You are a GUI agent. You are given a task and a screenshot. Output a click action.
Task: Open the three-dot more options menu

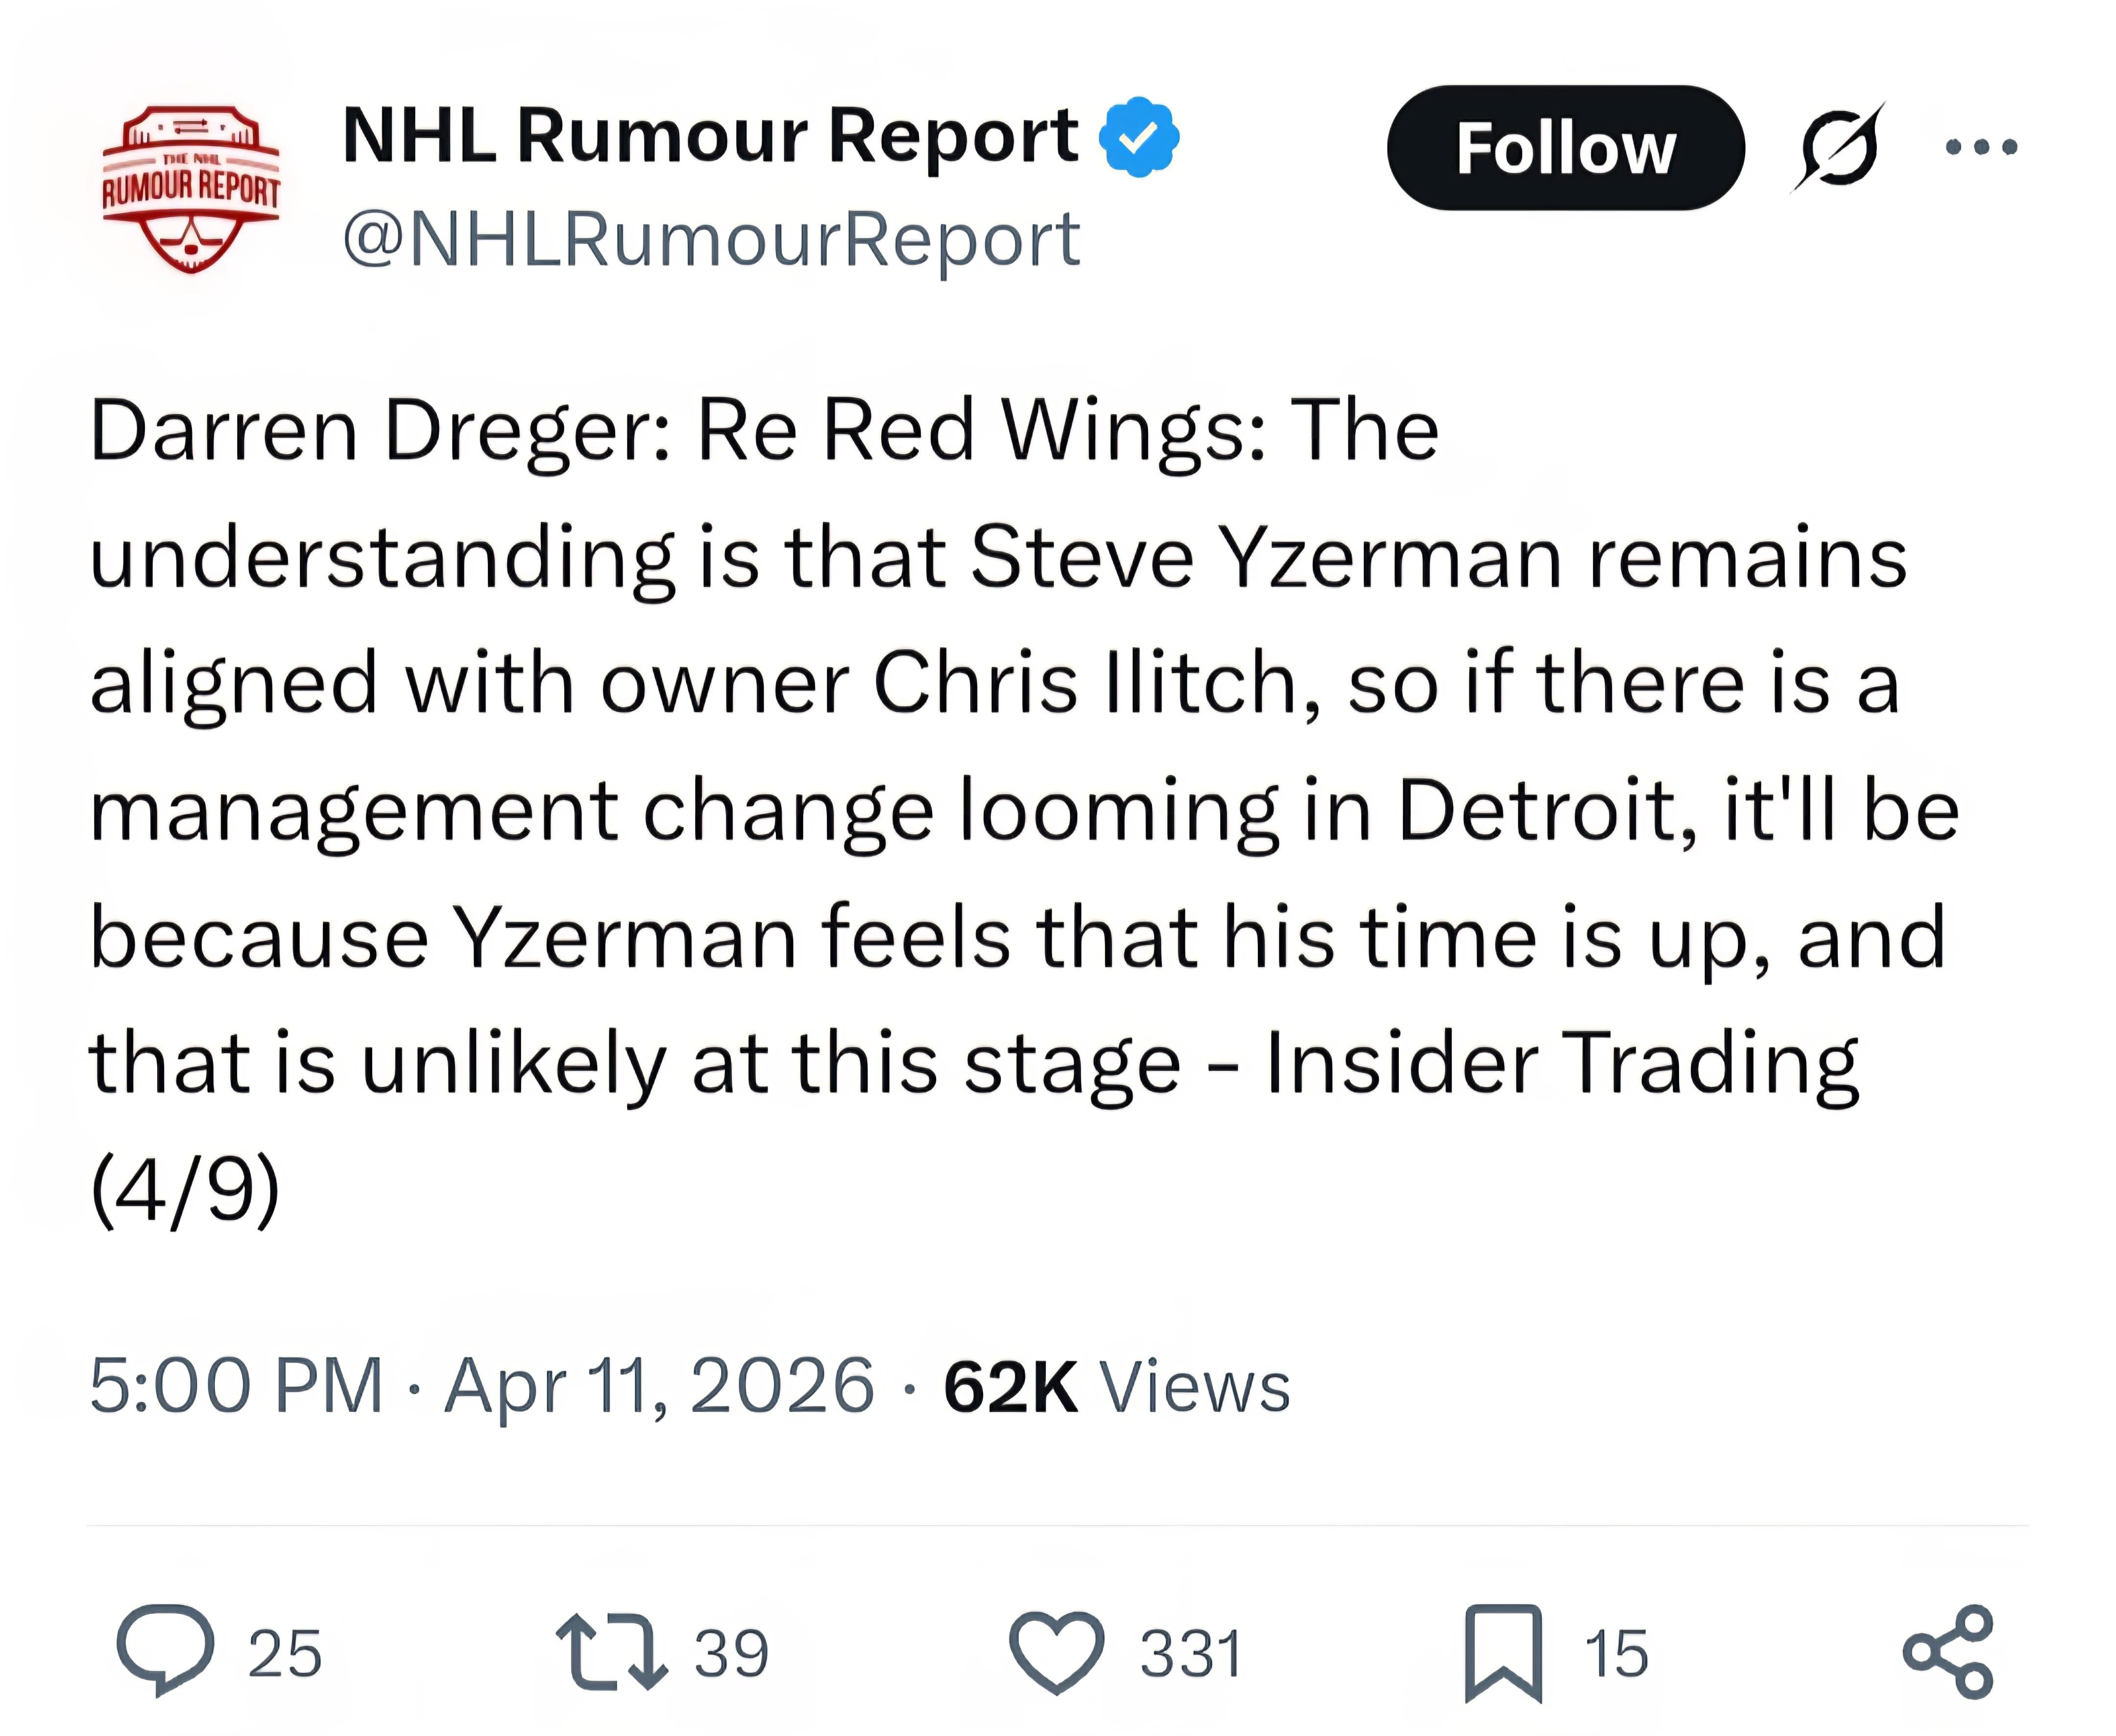1981,148
